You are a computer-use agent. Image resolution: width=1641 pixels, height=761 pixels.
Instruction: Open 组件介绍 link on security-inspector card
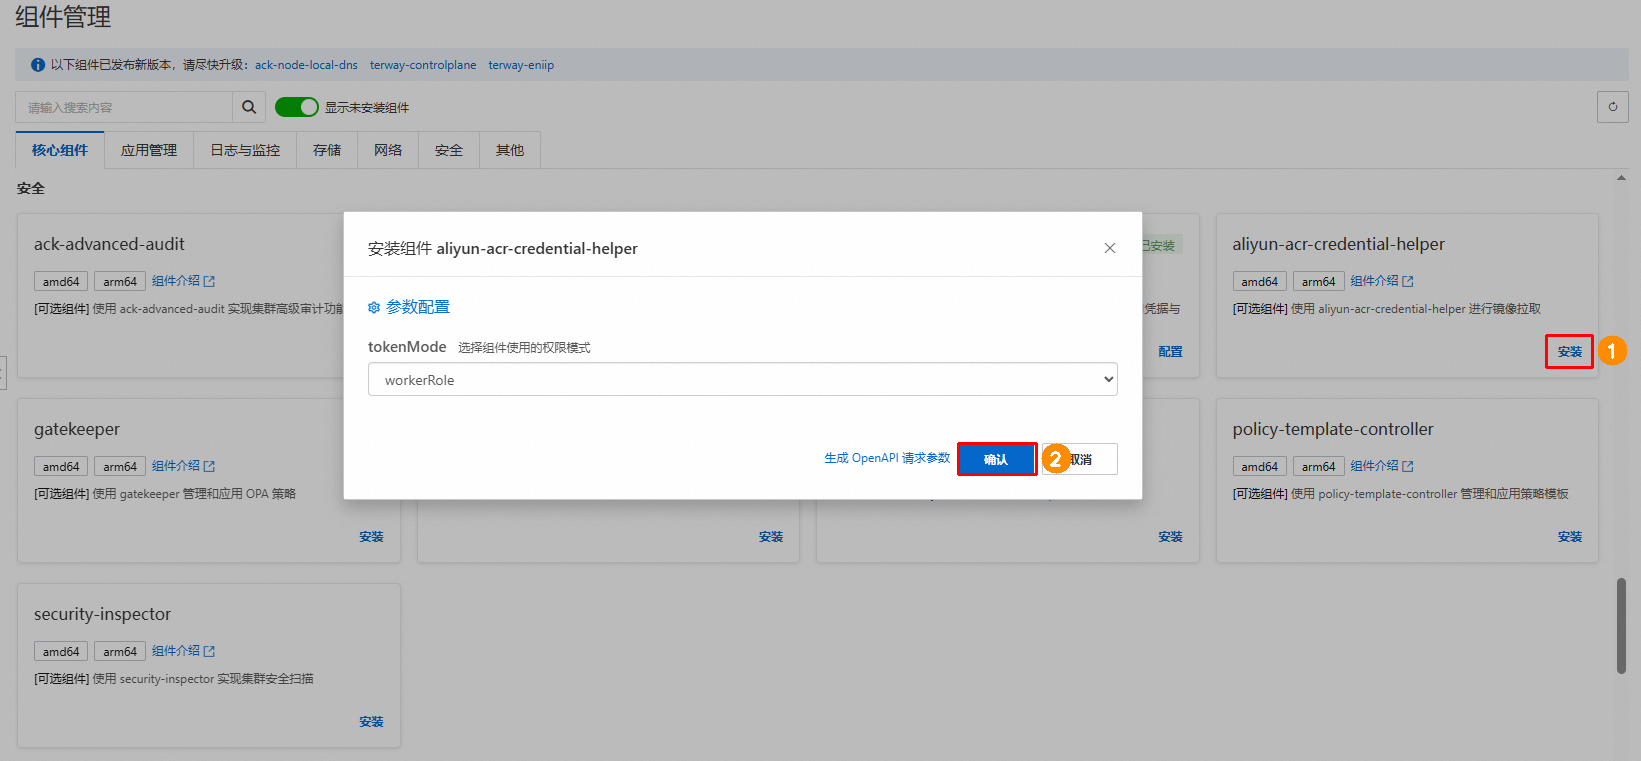[176, 651]
